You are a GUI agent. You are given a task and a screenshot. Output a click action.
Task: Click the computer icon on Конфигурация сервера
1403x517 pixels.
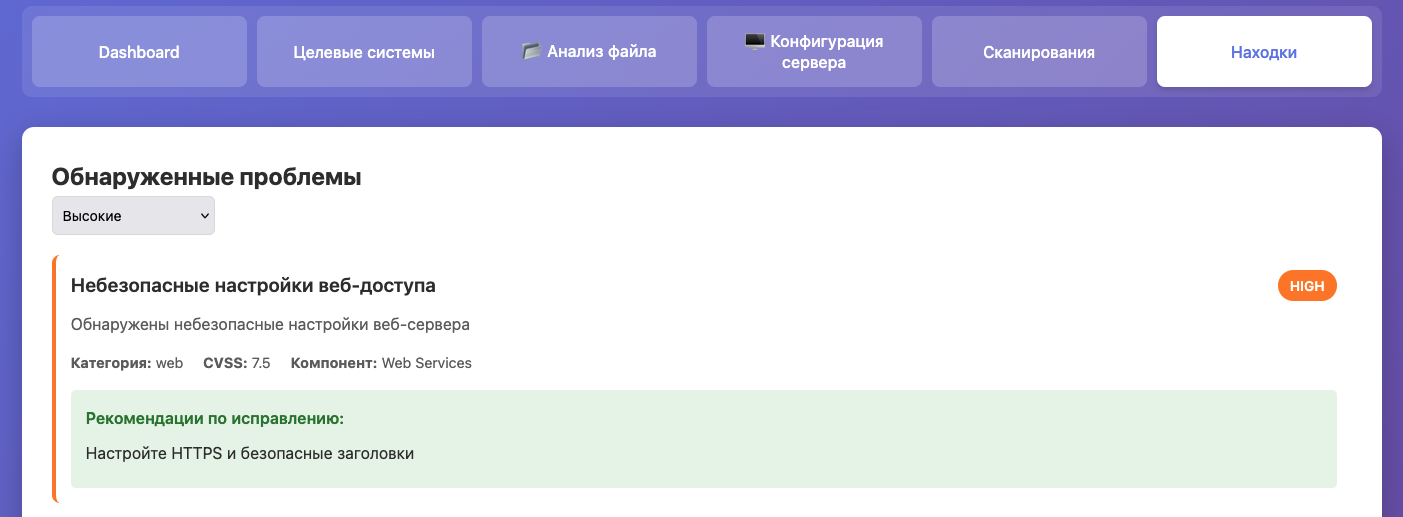tap(755, 41)
